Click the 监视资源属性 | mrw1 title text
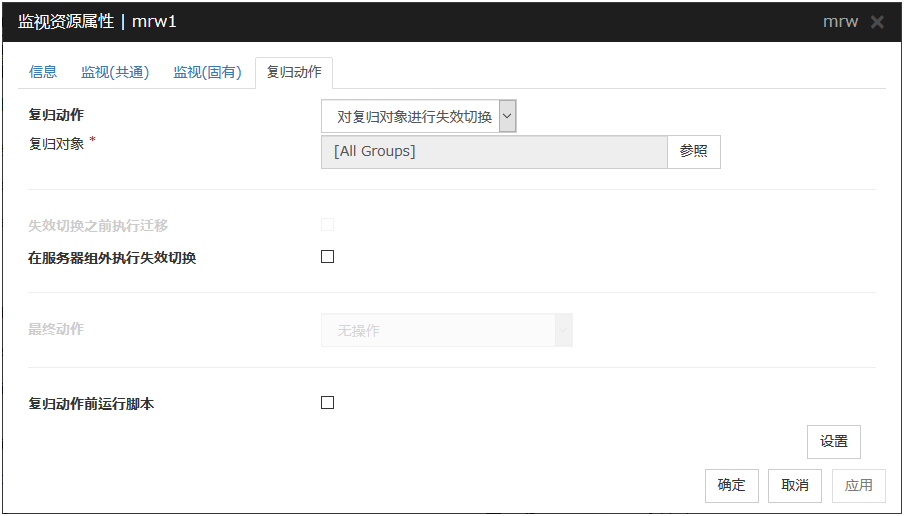 [97, 22]
